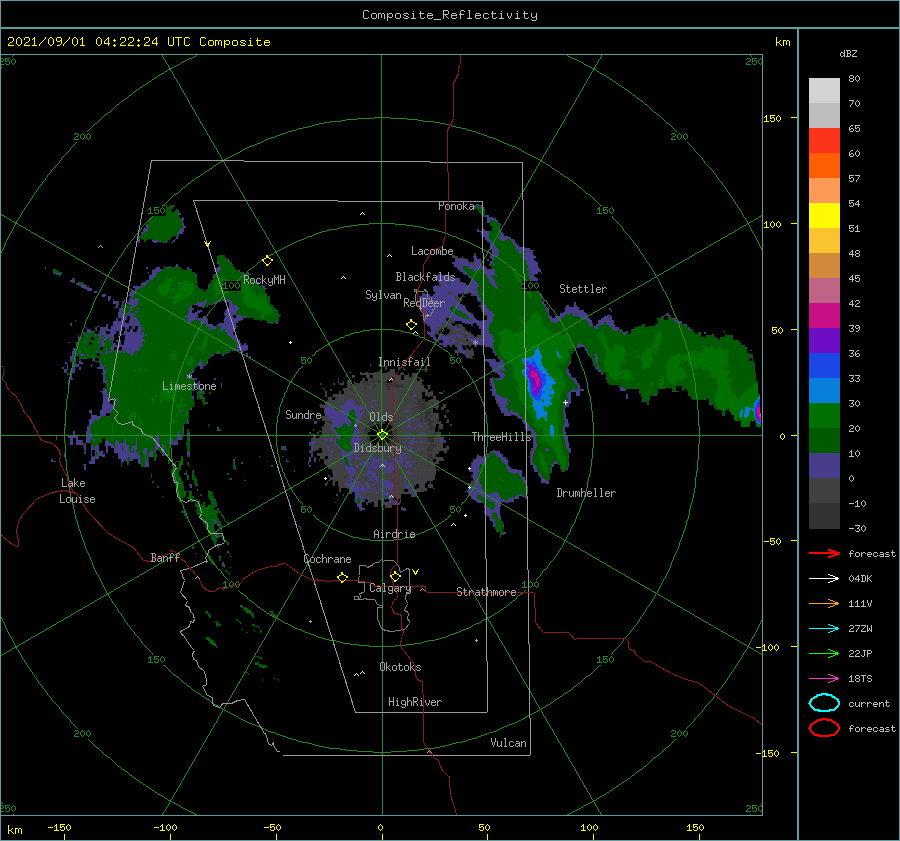Click the 18TS legend label text

point(860,679)
